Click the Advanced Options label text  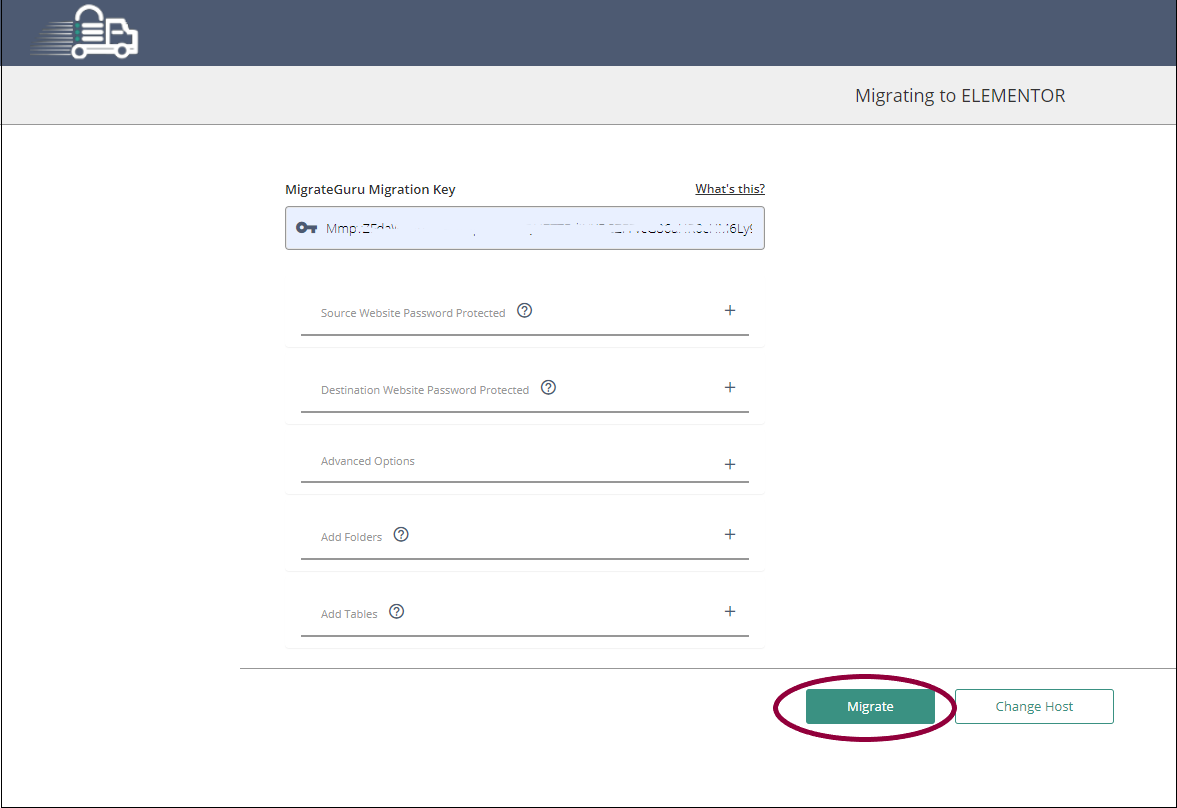pyautogui.click(x=366, y=461)
